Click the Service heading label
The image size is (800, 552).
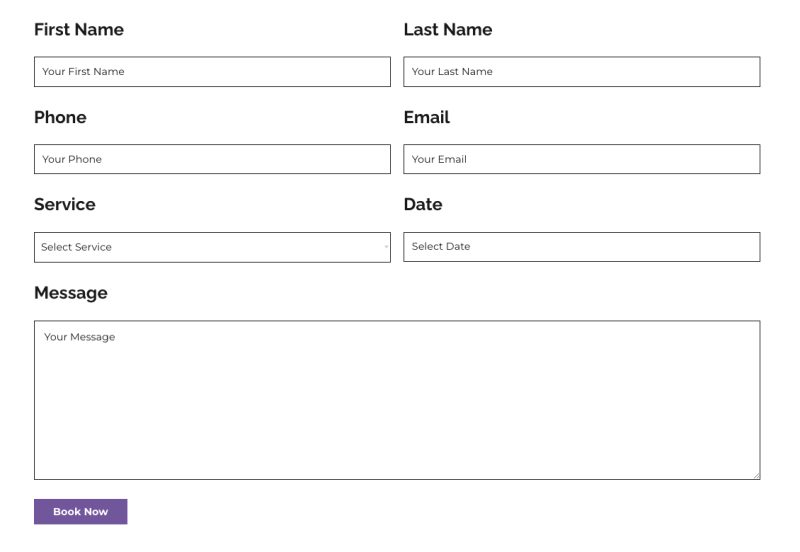click(x=65, y=204)
